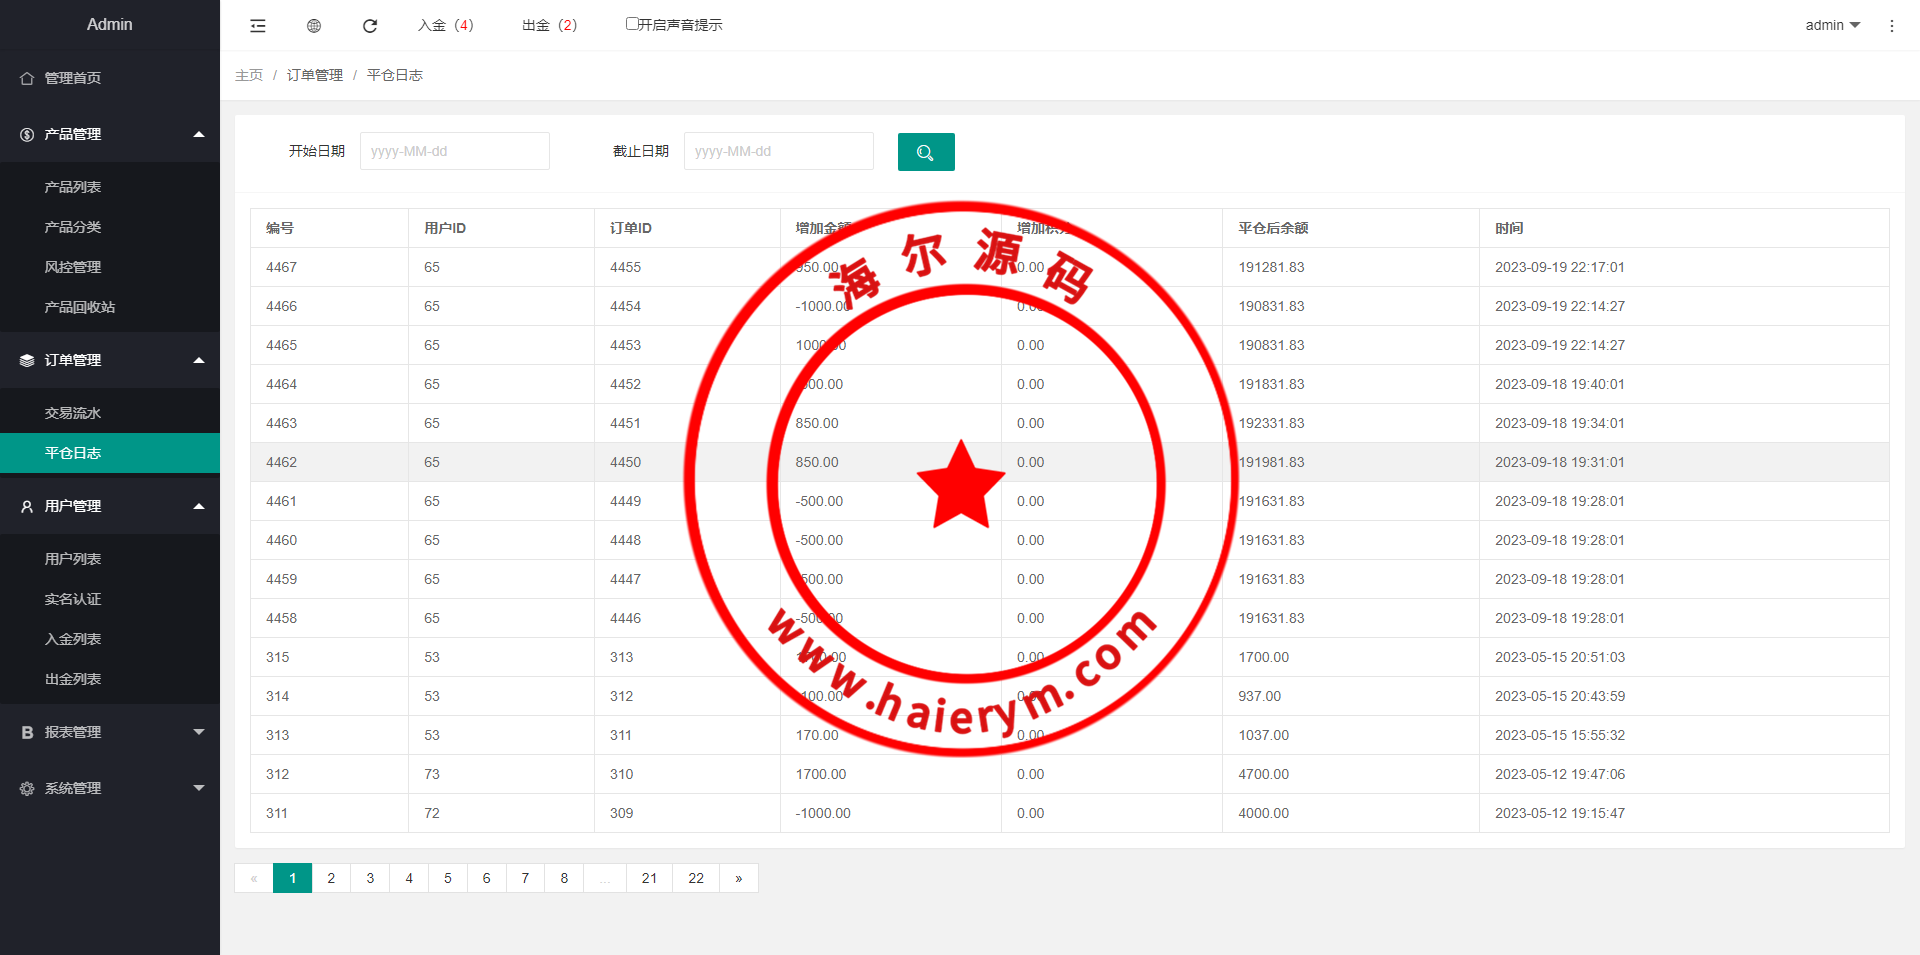Open the 入金 (4) notifications link
This screenshot has height=955, width=1920.
pos(446,25)
